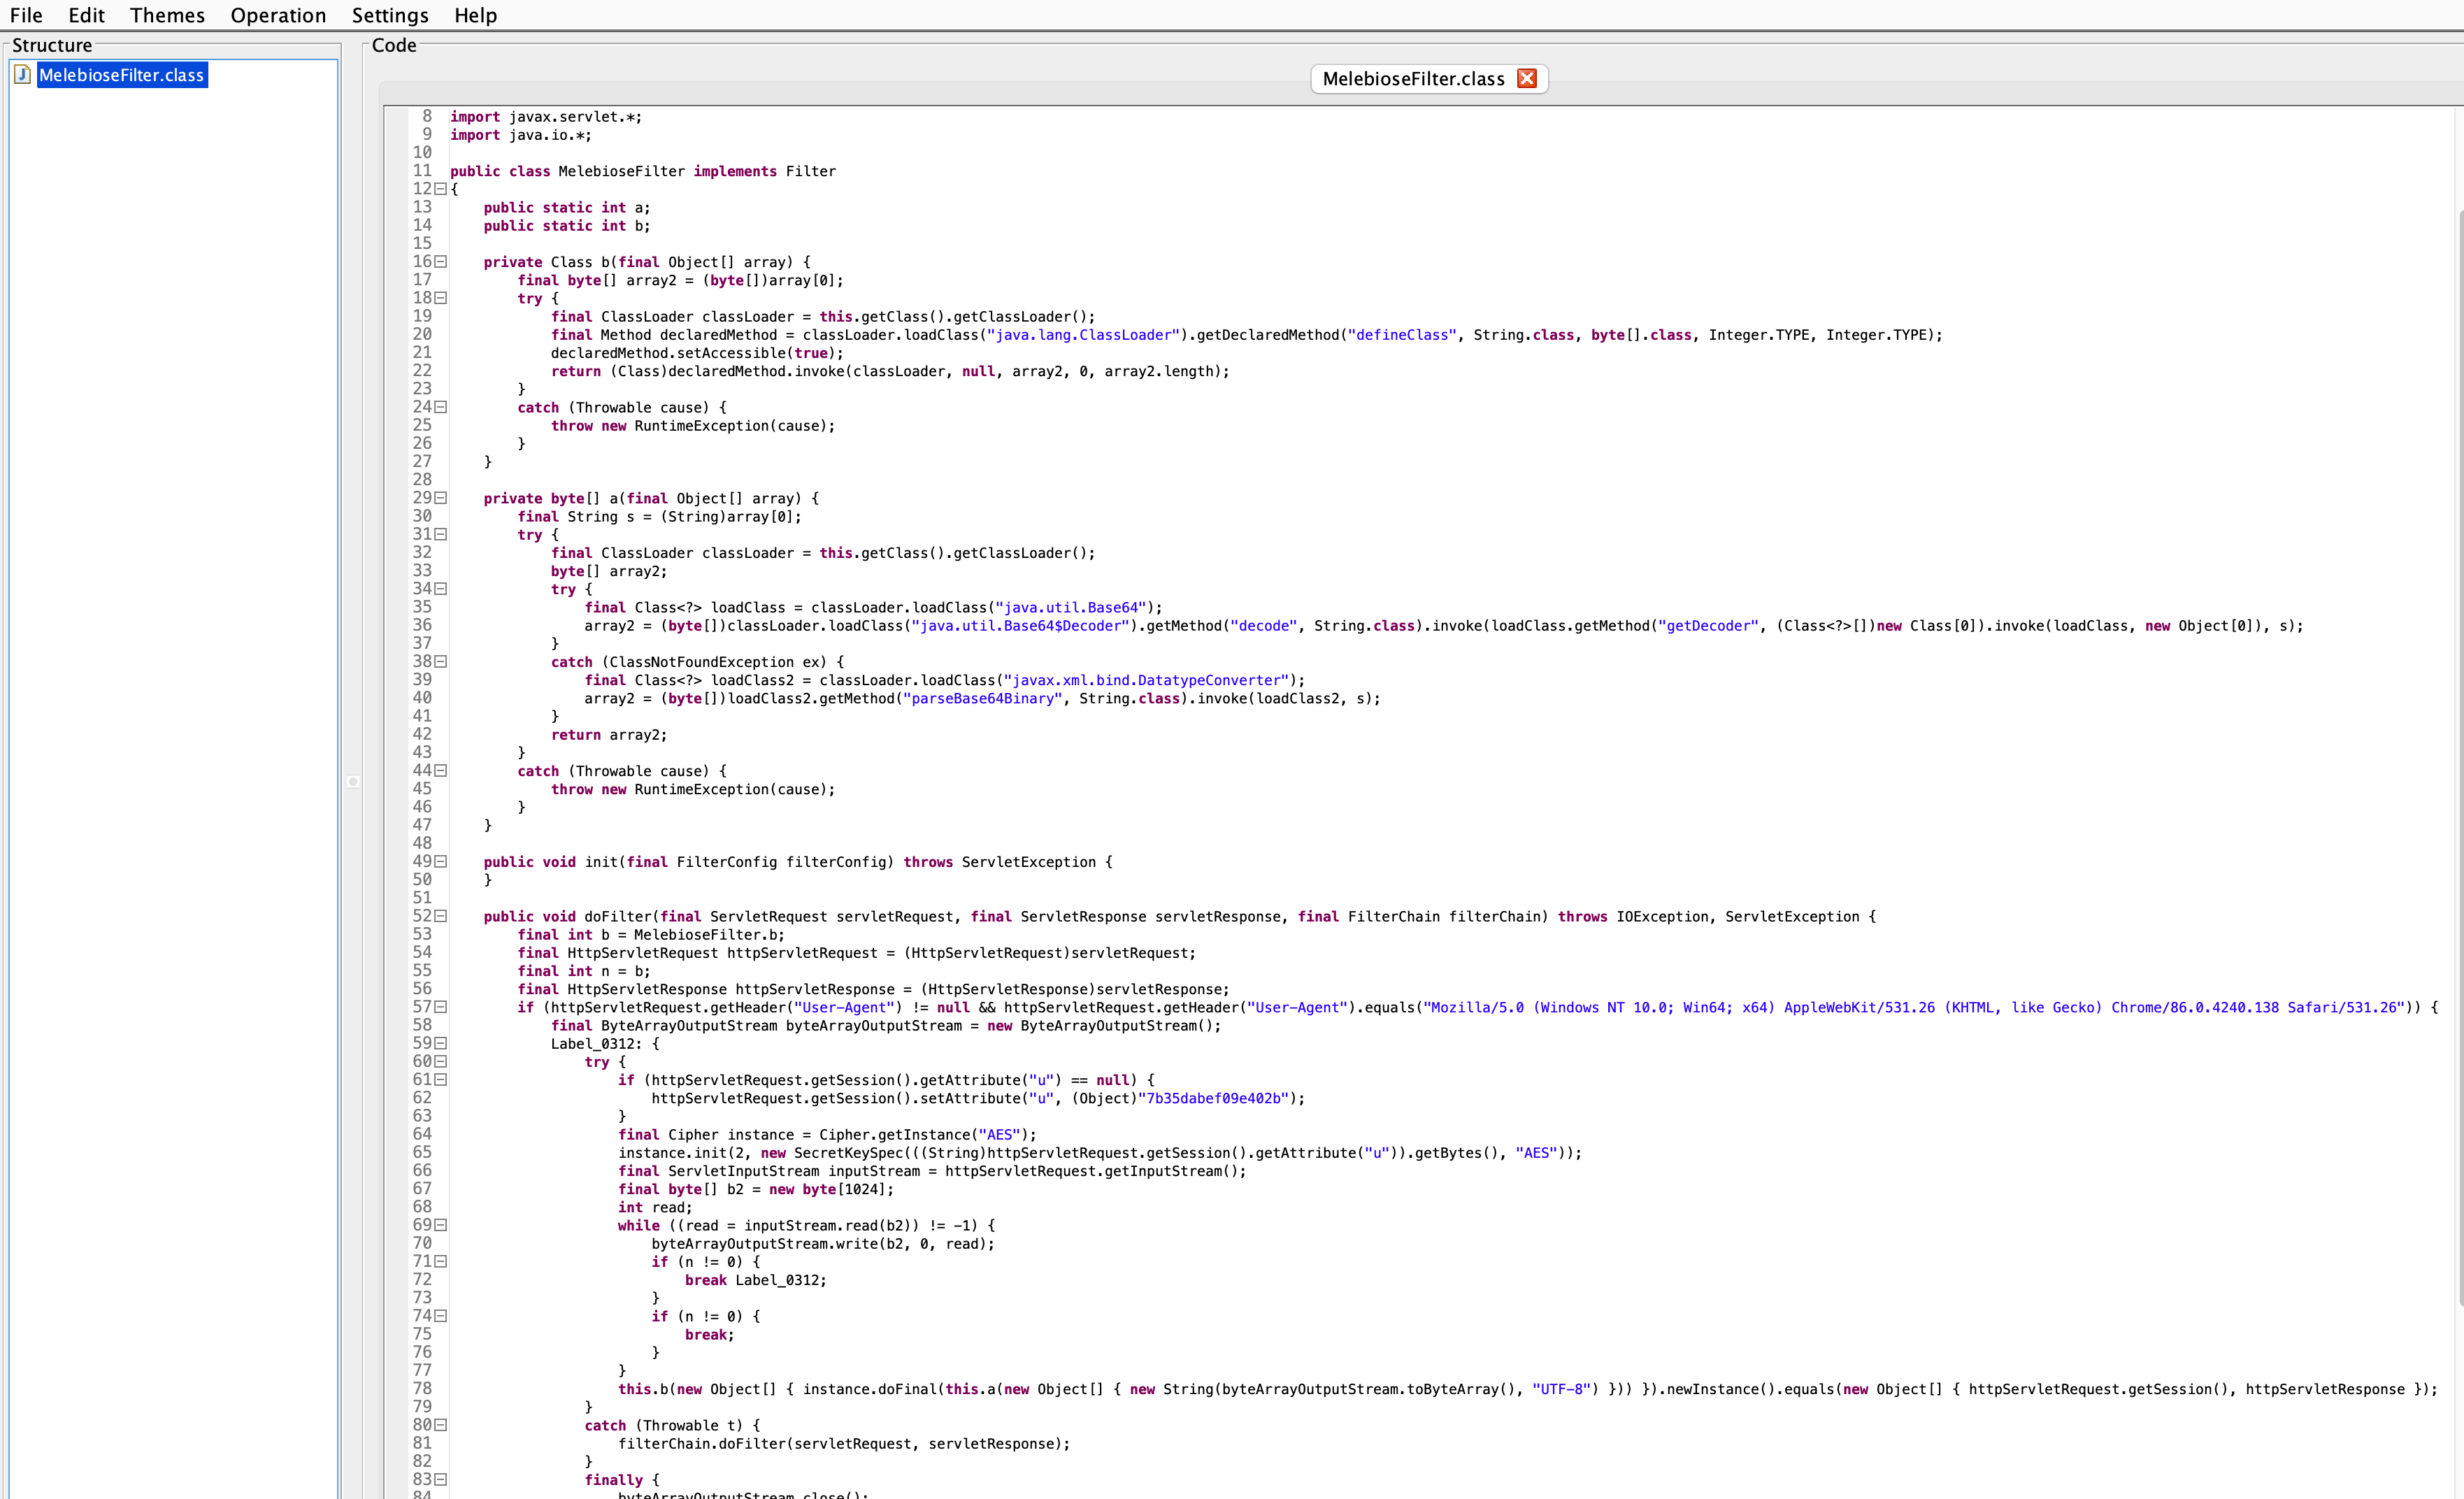Click "public static int a;" on line 13

click(x=567, y=208)
